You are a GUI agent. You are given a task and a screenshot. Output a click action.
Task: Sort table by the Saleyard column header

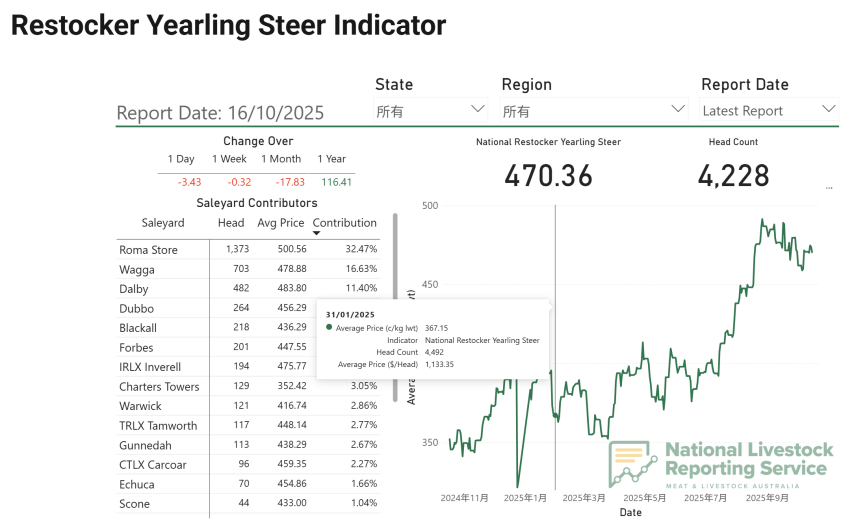(163, 223)
